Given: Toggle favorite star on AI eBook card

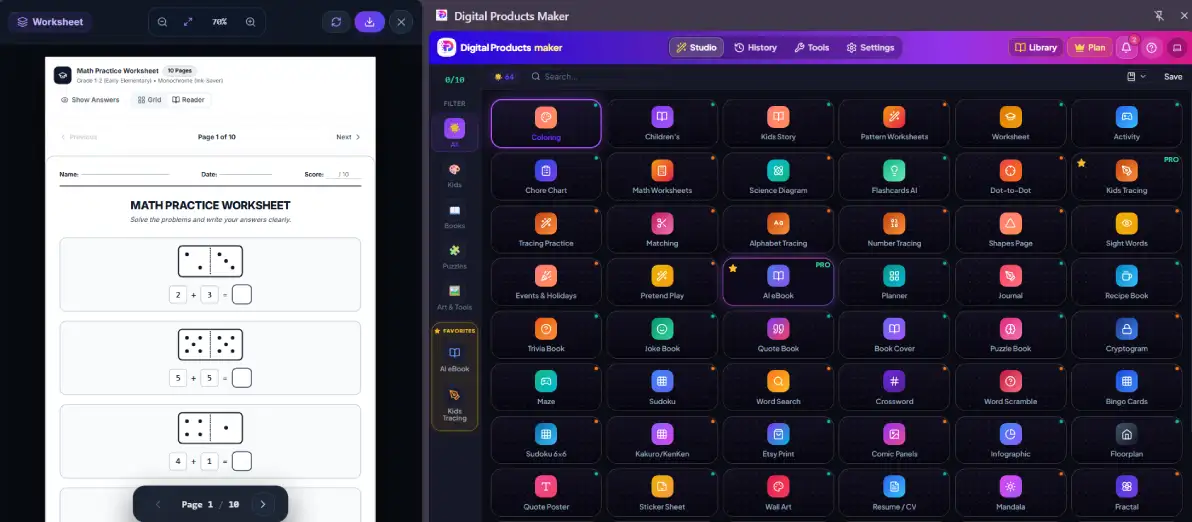Looking at the screenshot, I should click(733, 268).
